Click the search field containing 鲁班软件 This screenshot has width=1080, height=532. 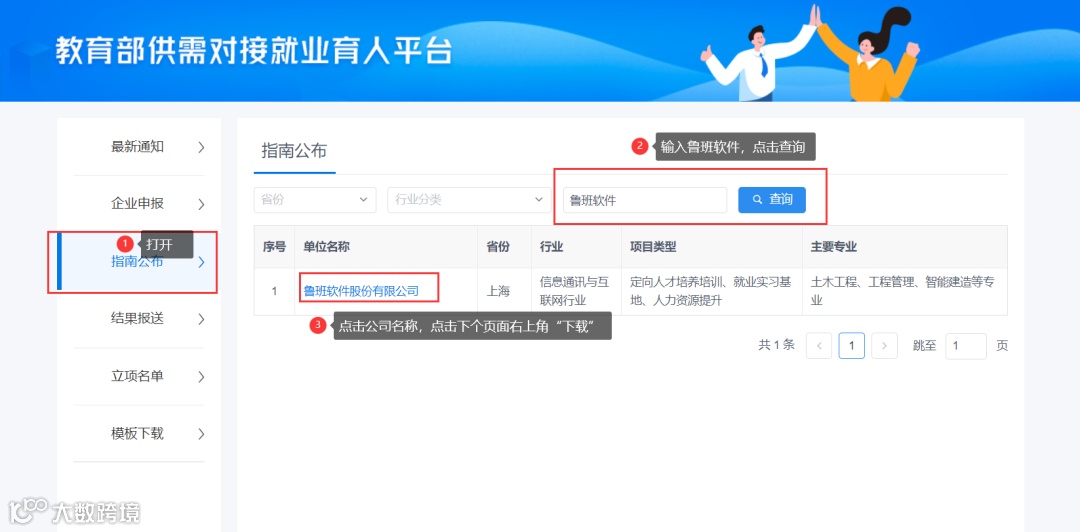[x=645, y=200]
